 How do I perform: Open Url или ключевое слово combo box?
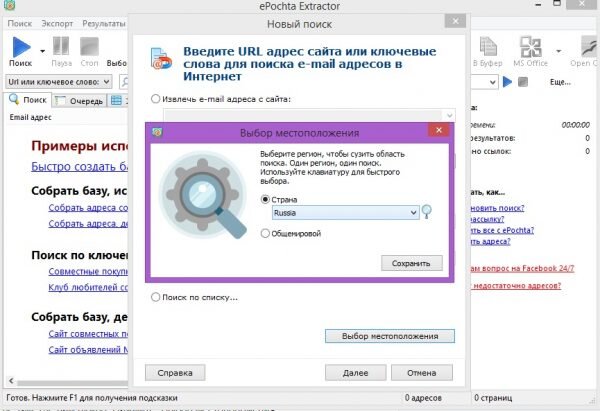point(59,82)
